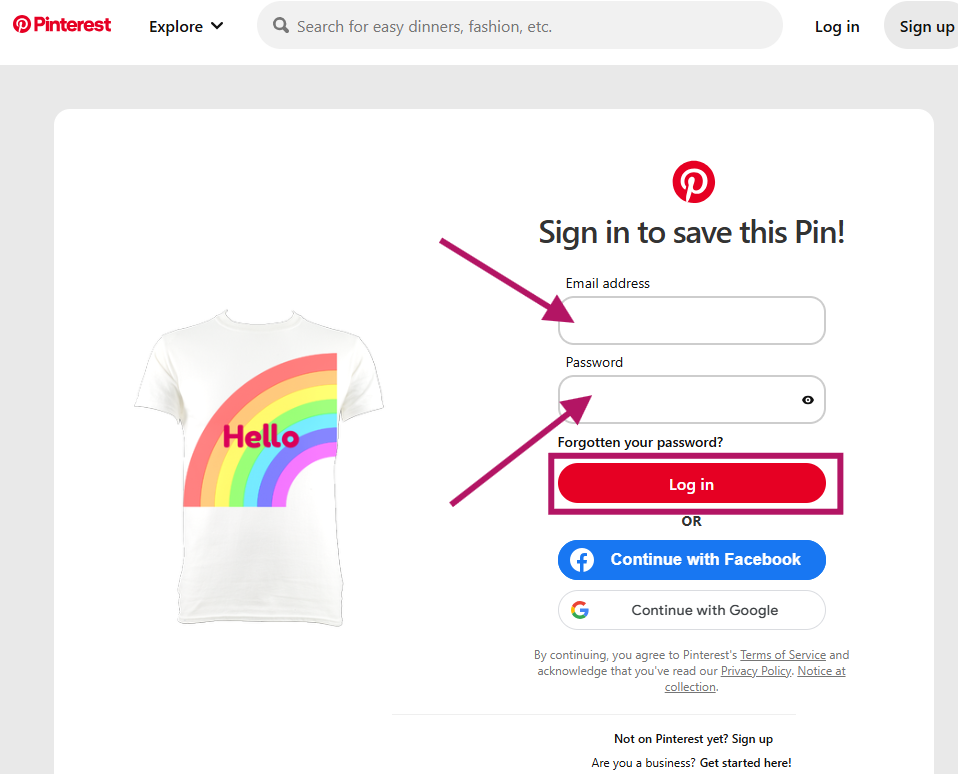Click the Facebook logo icon
Viewport: 958px width, 774px height.
[x=582, y=560]
